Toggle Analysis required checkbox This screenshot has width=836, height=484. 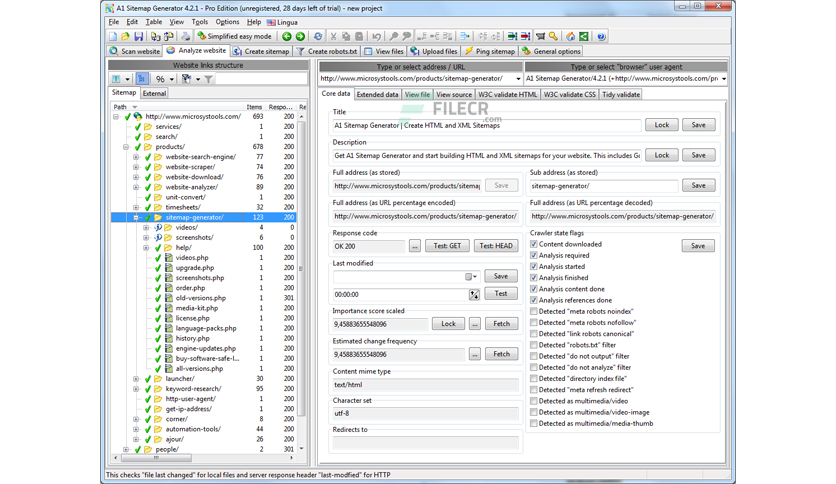[x=534, y=255]
